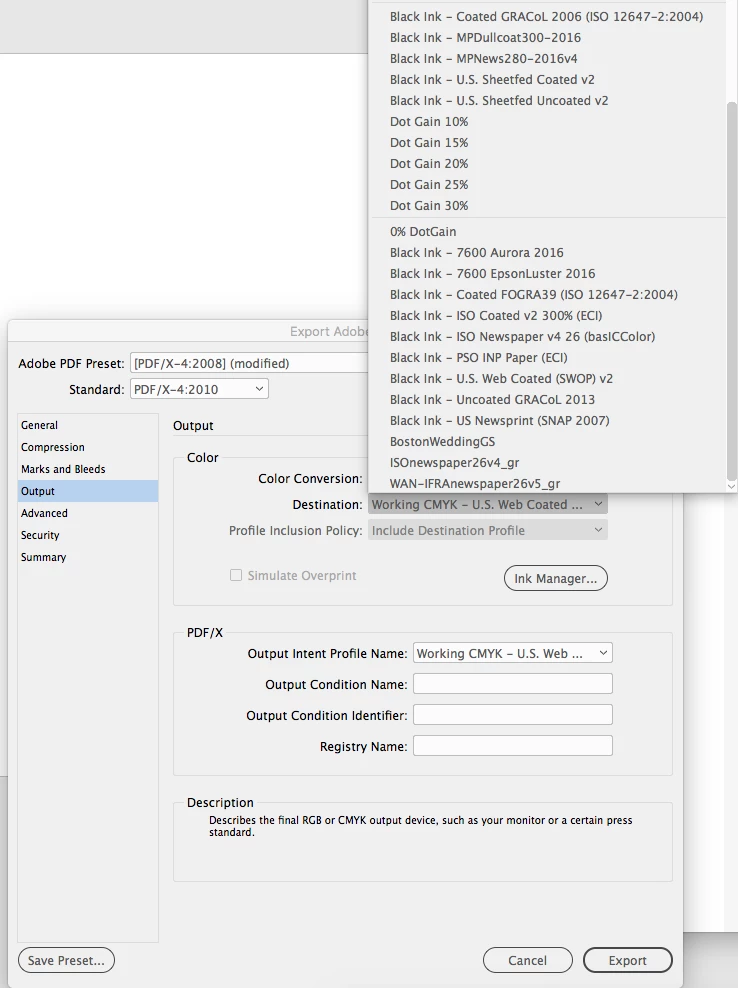Cancel the PDF export dialog

(528, 960)
